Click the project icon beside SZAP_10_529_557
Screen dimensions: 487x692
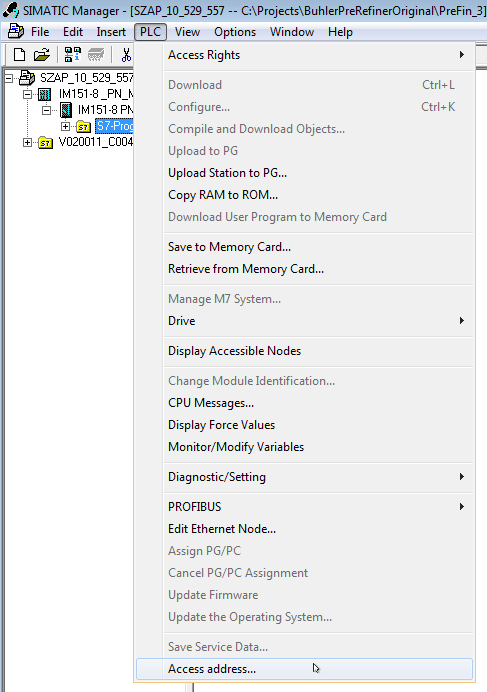coord(27,78)
